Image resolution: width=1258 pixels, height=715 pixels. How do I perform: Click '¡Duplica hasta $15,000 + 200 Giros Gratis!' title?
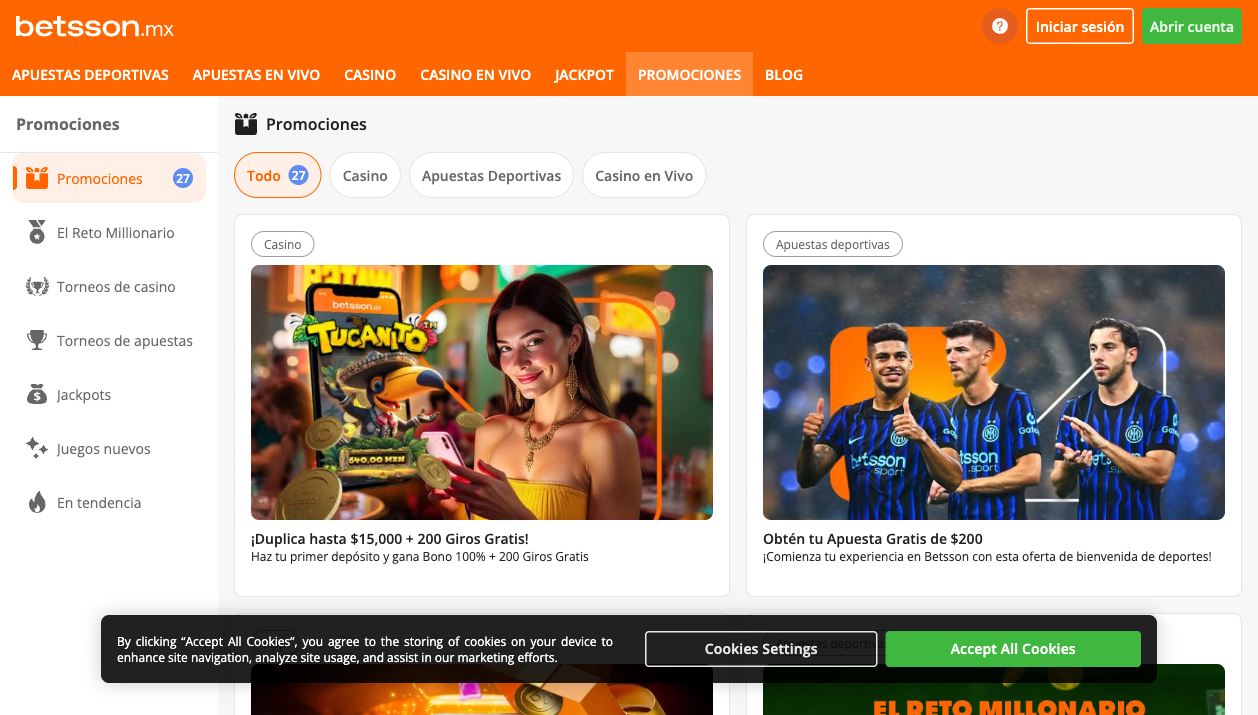[x=390, y=539]
